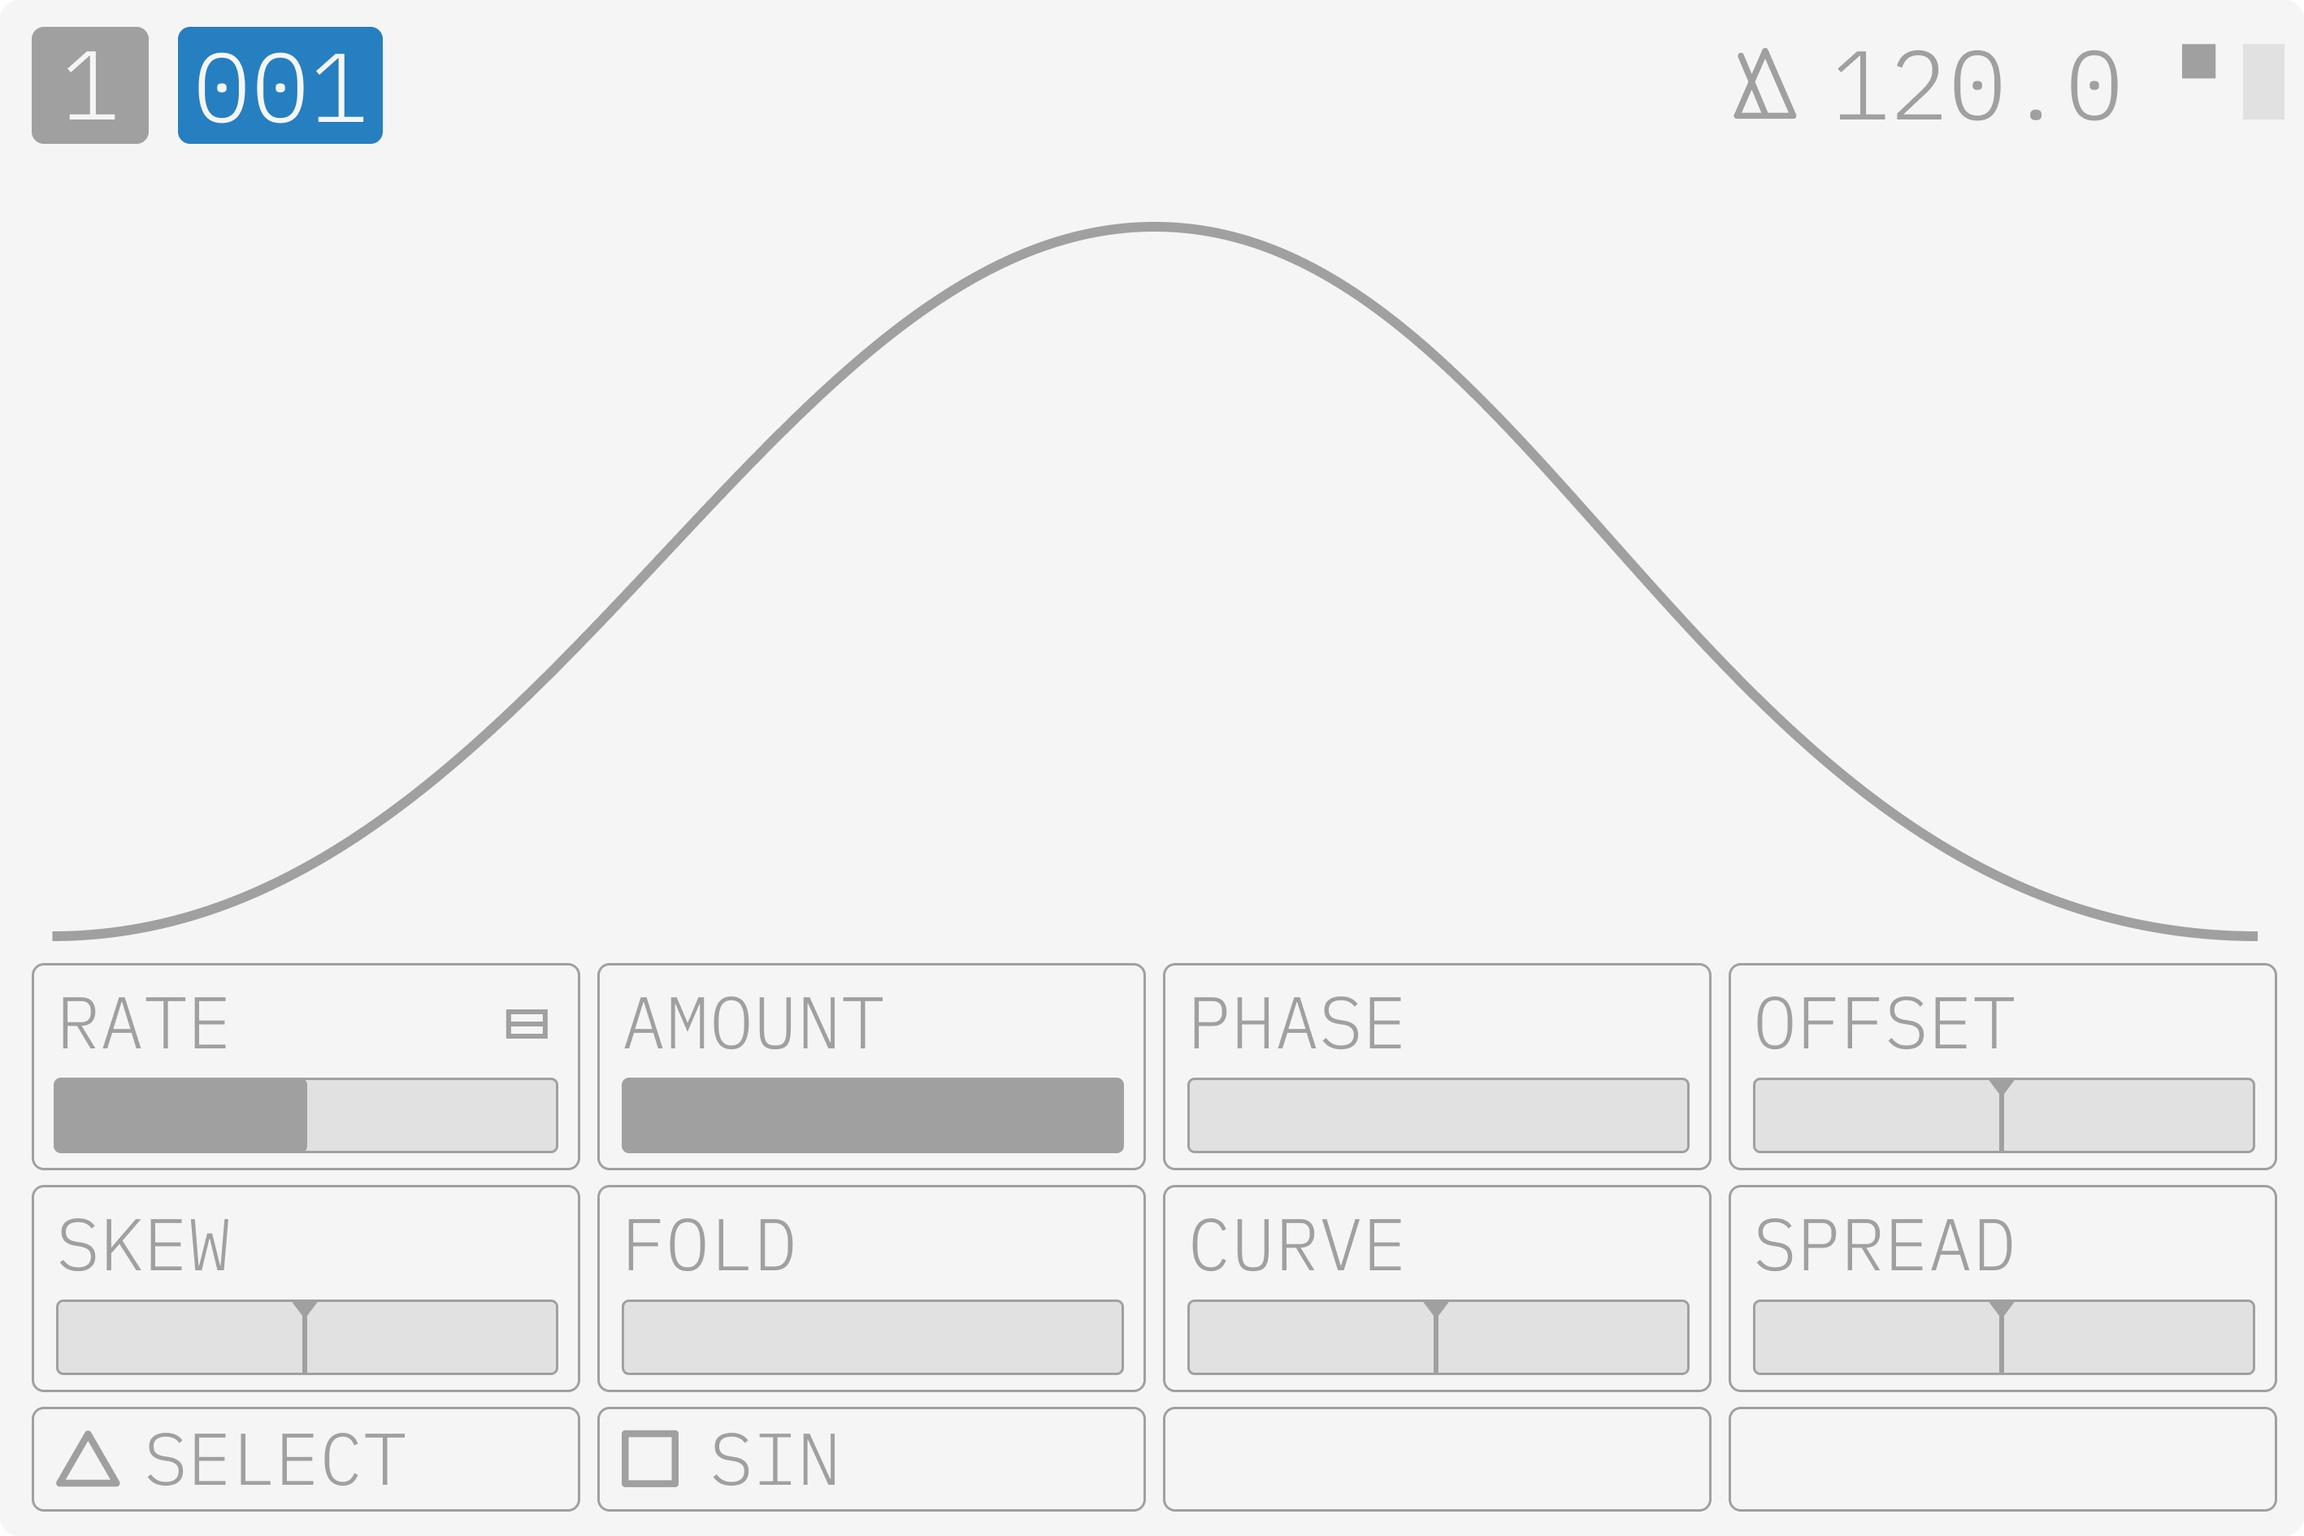Click the square icon beside SIN

(x=650, y=1459)
